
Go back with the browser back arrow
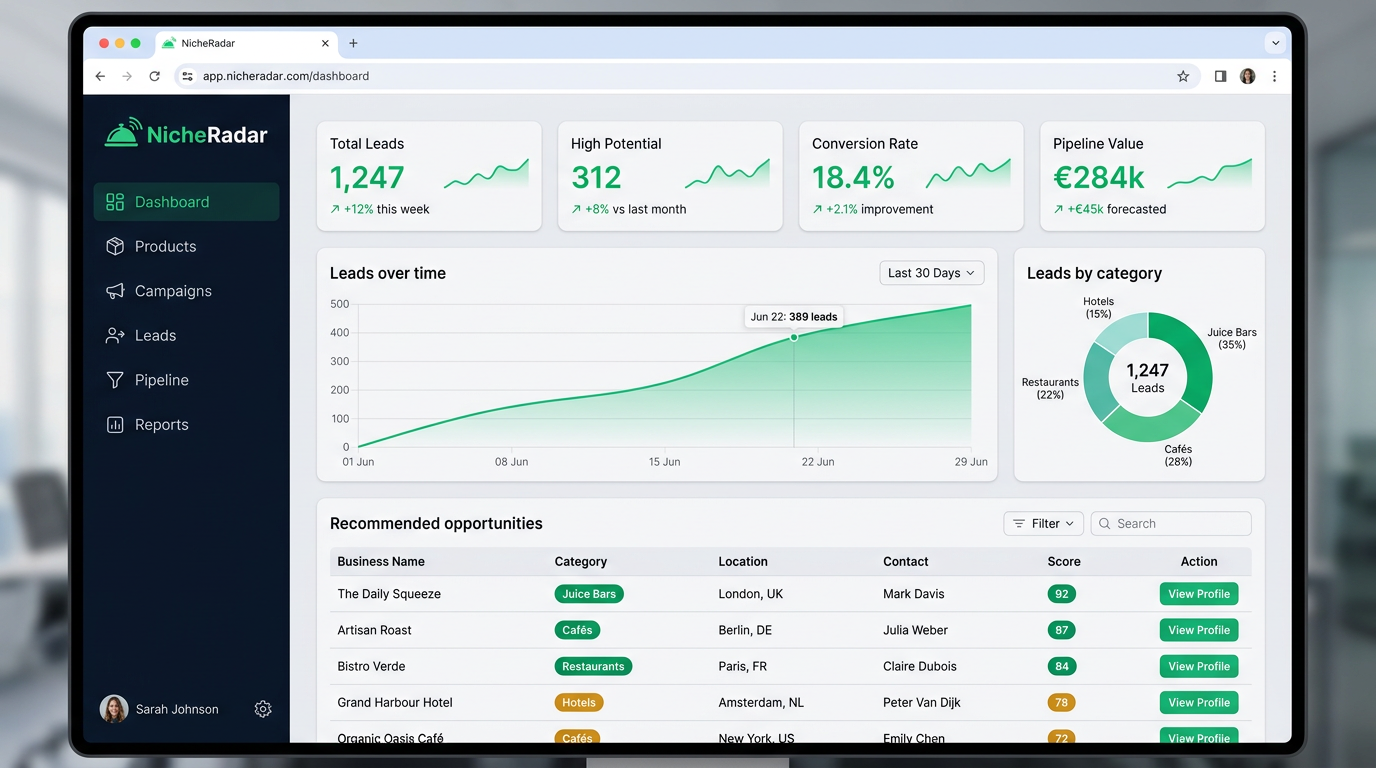[100, 76]
